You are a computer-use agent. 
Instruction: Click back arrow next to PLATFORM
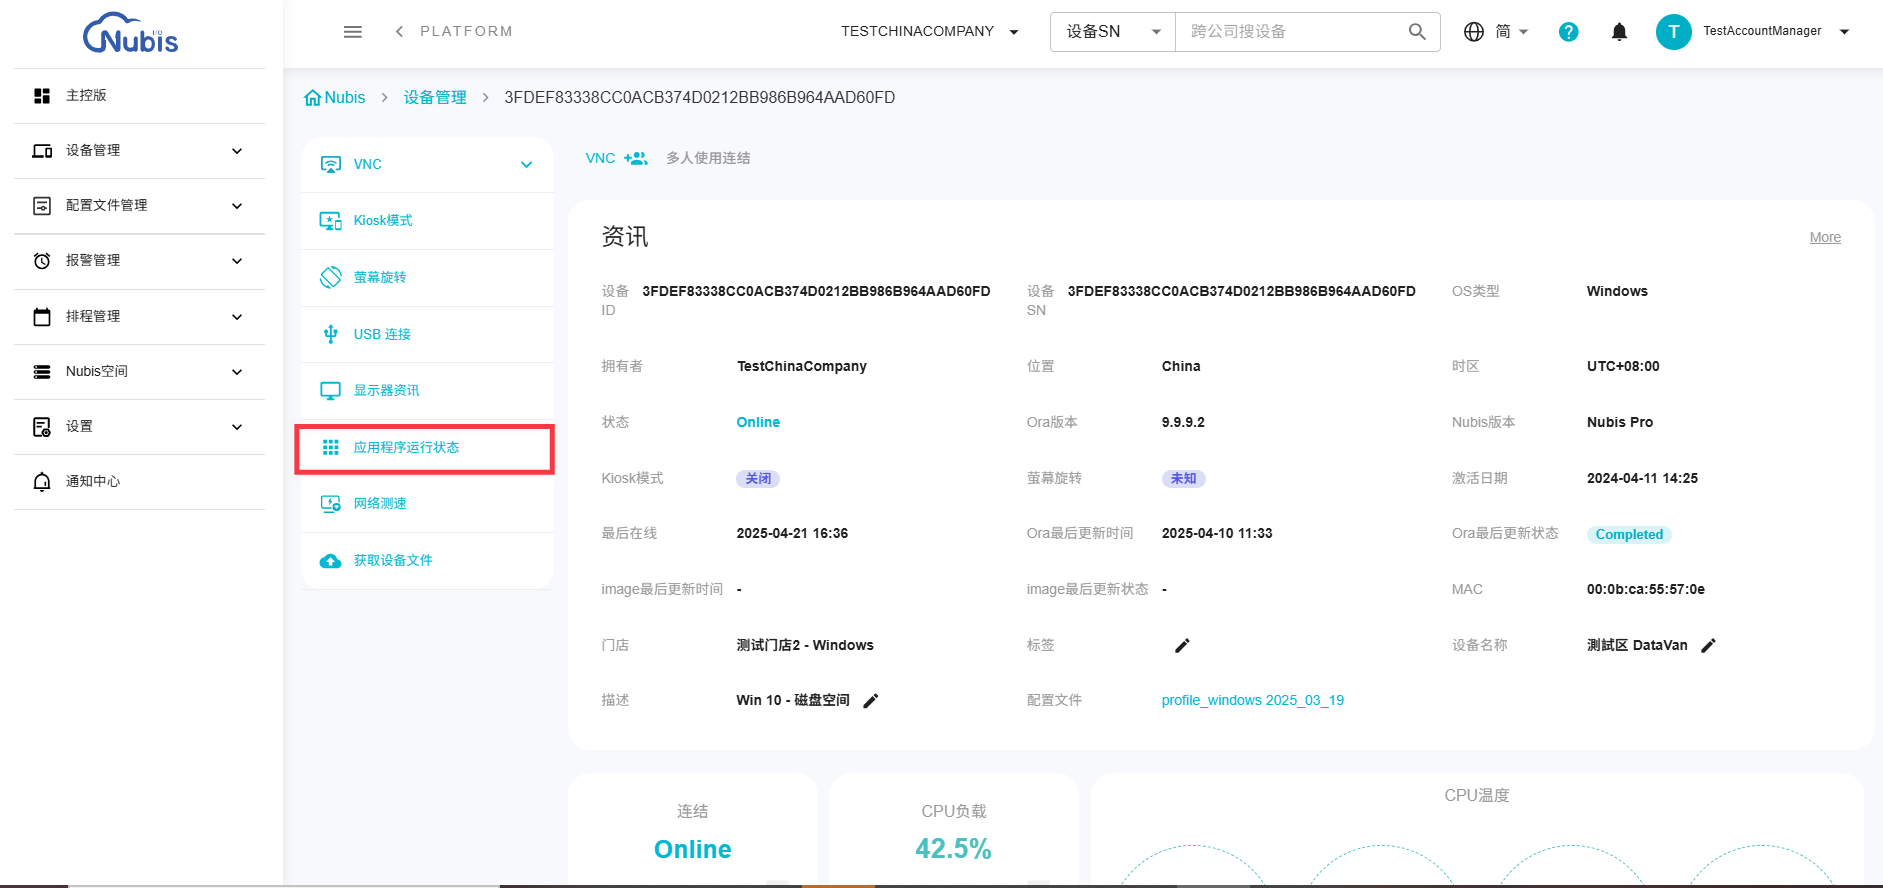click(400, 32)
